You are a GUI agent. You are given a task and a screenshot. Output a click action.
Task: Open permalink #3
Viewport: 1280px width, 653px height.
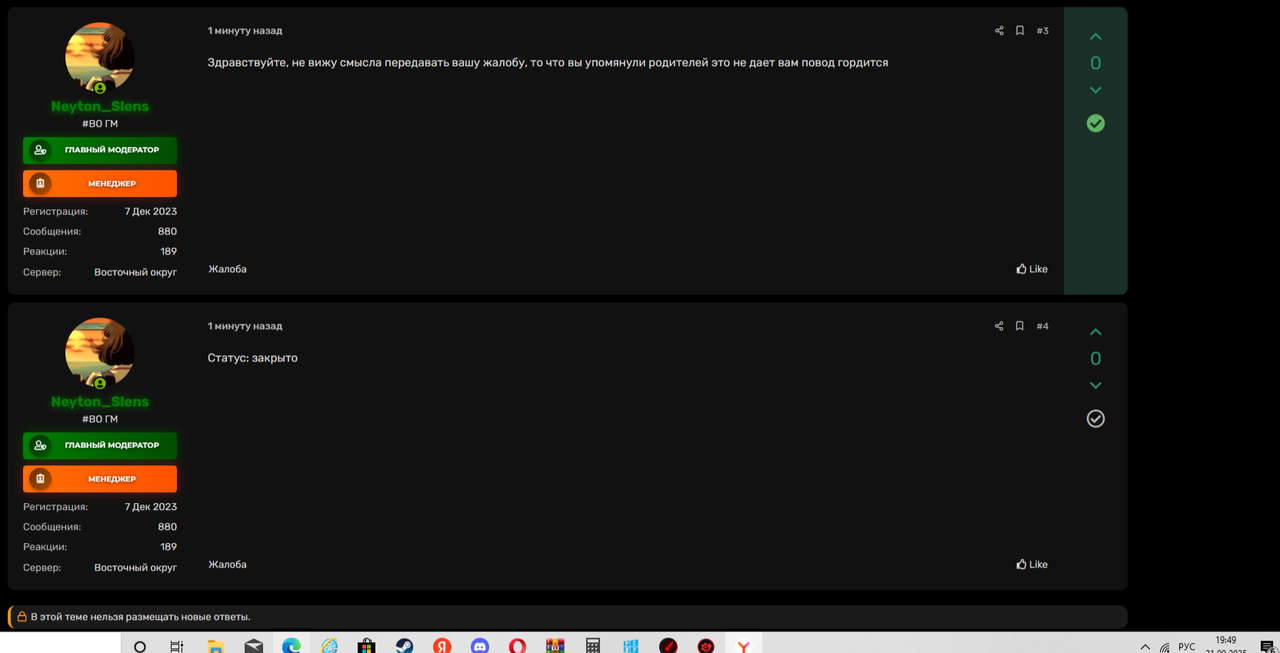click(x=1042, y=31)
